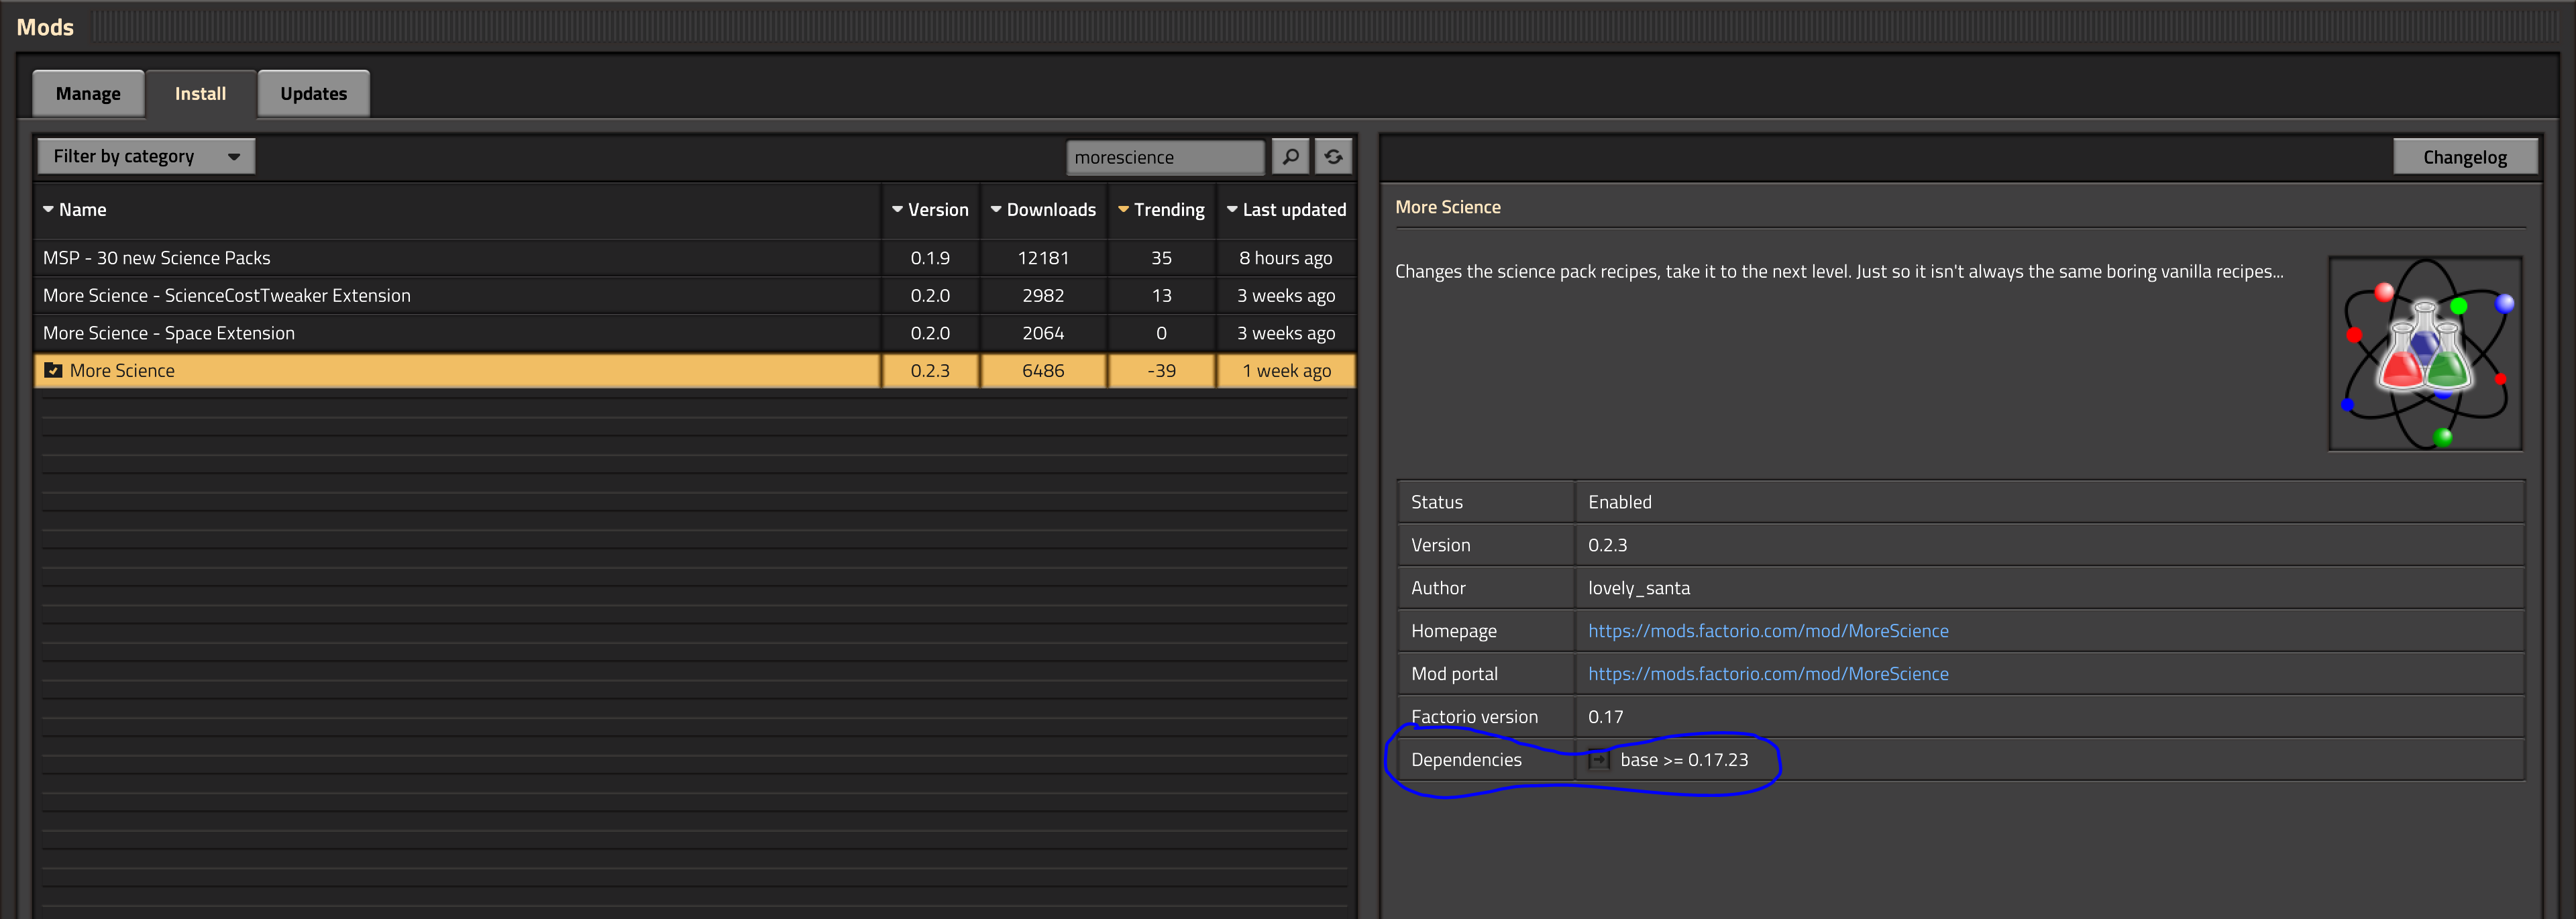
Task: Click the trending value -39
Action: (1161, 371)
